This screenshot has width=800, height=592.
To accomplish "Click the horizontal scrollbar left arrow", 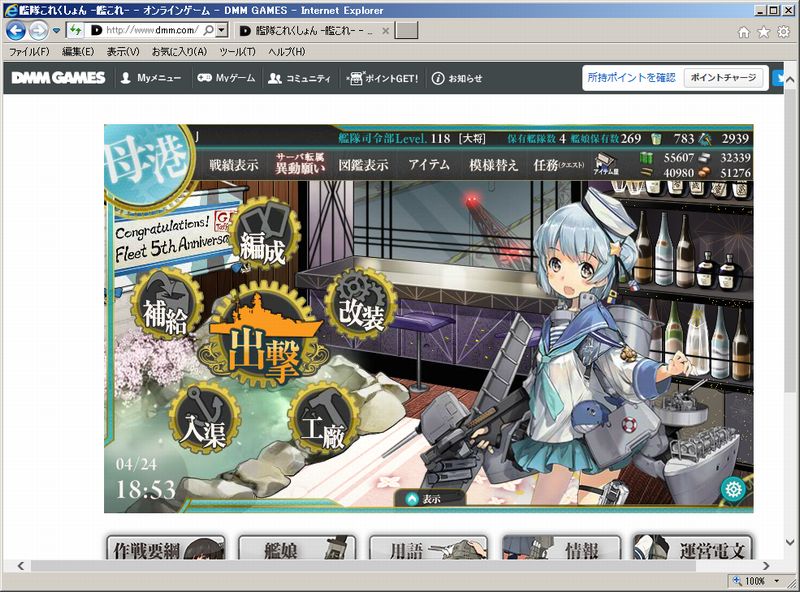I will click(x=21, y=565).
